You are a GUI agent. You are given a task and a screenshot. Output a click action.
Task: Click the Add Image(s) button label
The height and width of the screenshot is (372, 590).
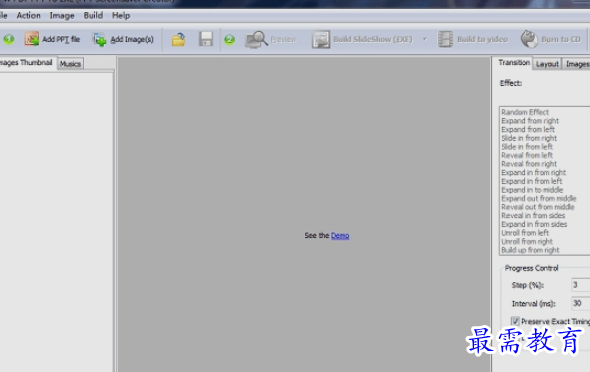[132, 39]
